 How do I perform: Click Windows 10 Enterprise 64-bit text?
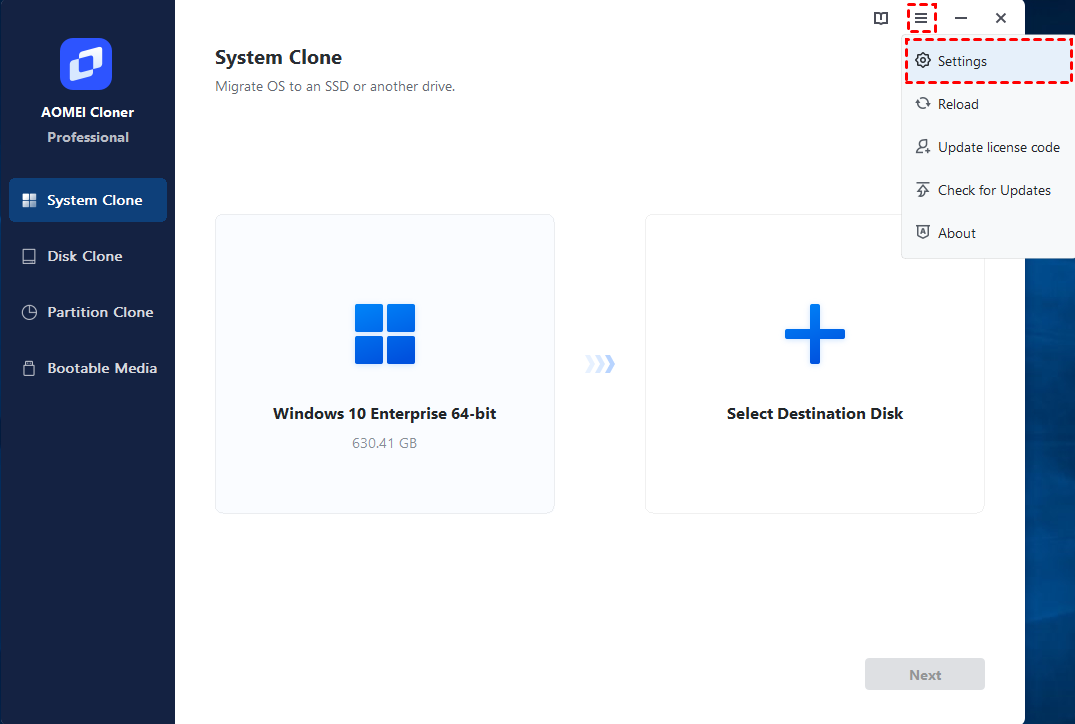point(385,413)
